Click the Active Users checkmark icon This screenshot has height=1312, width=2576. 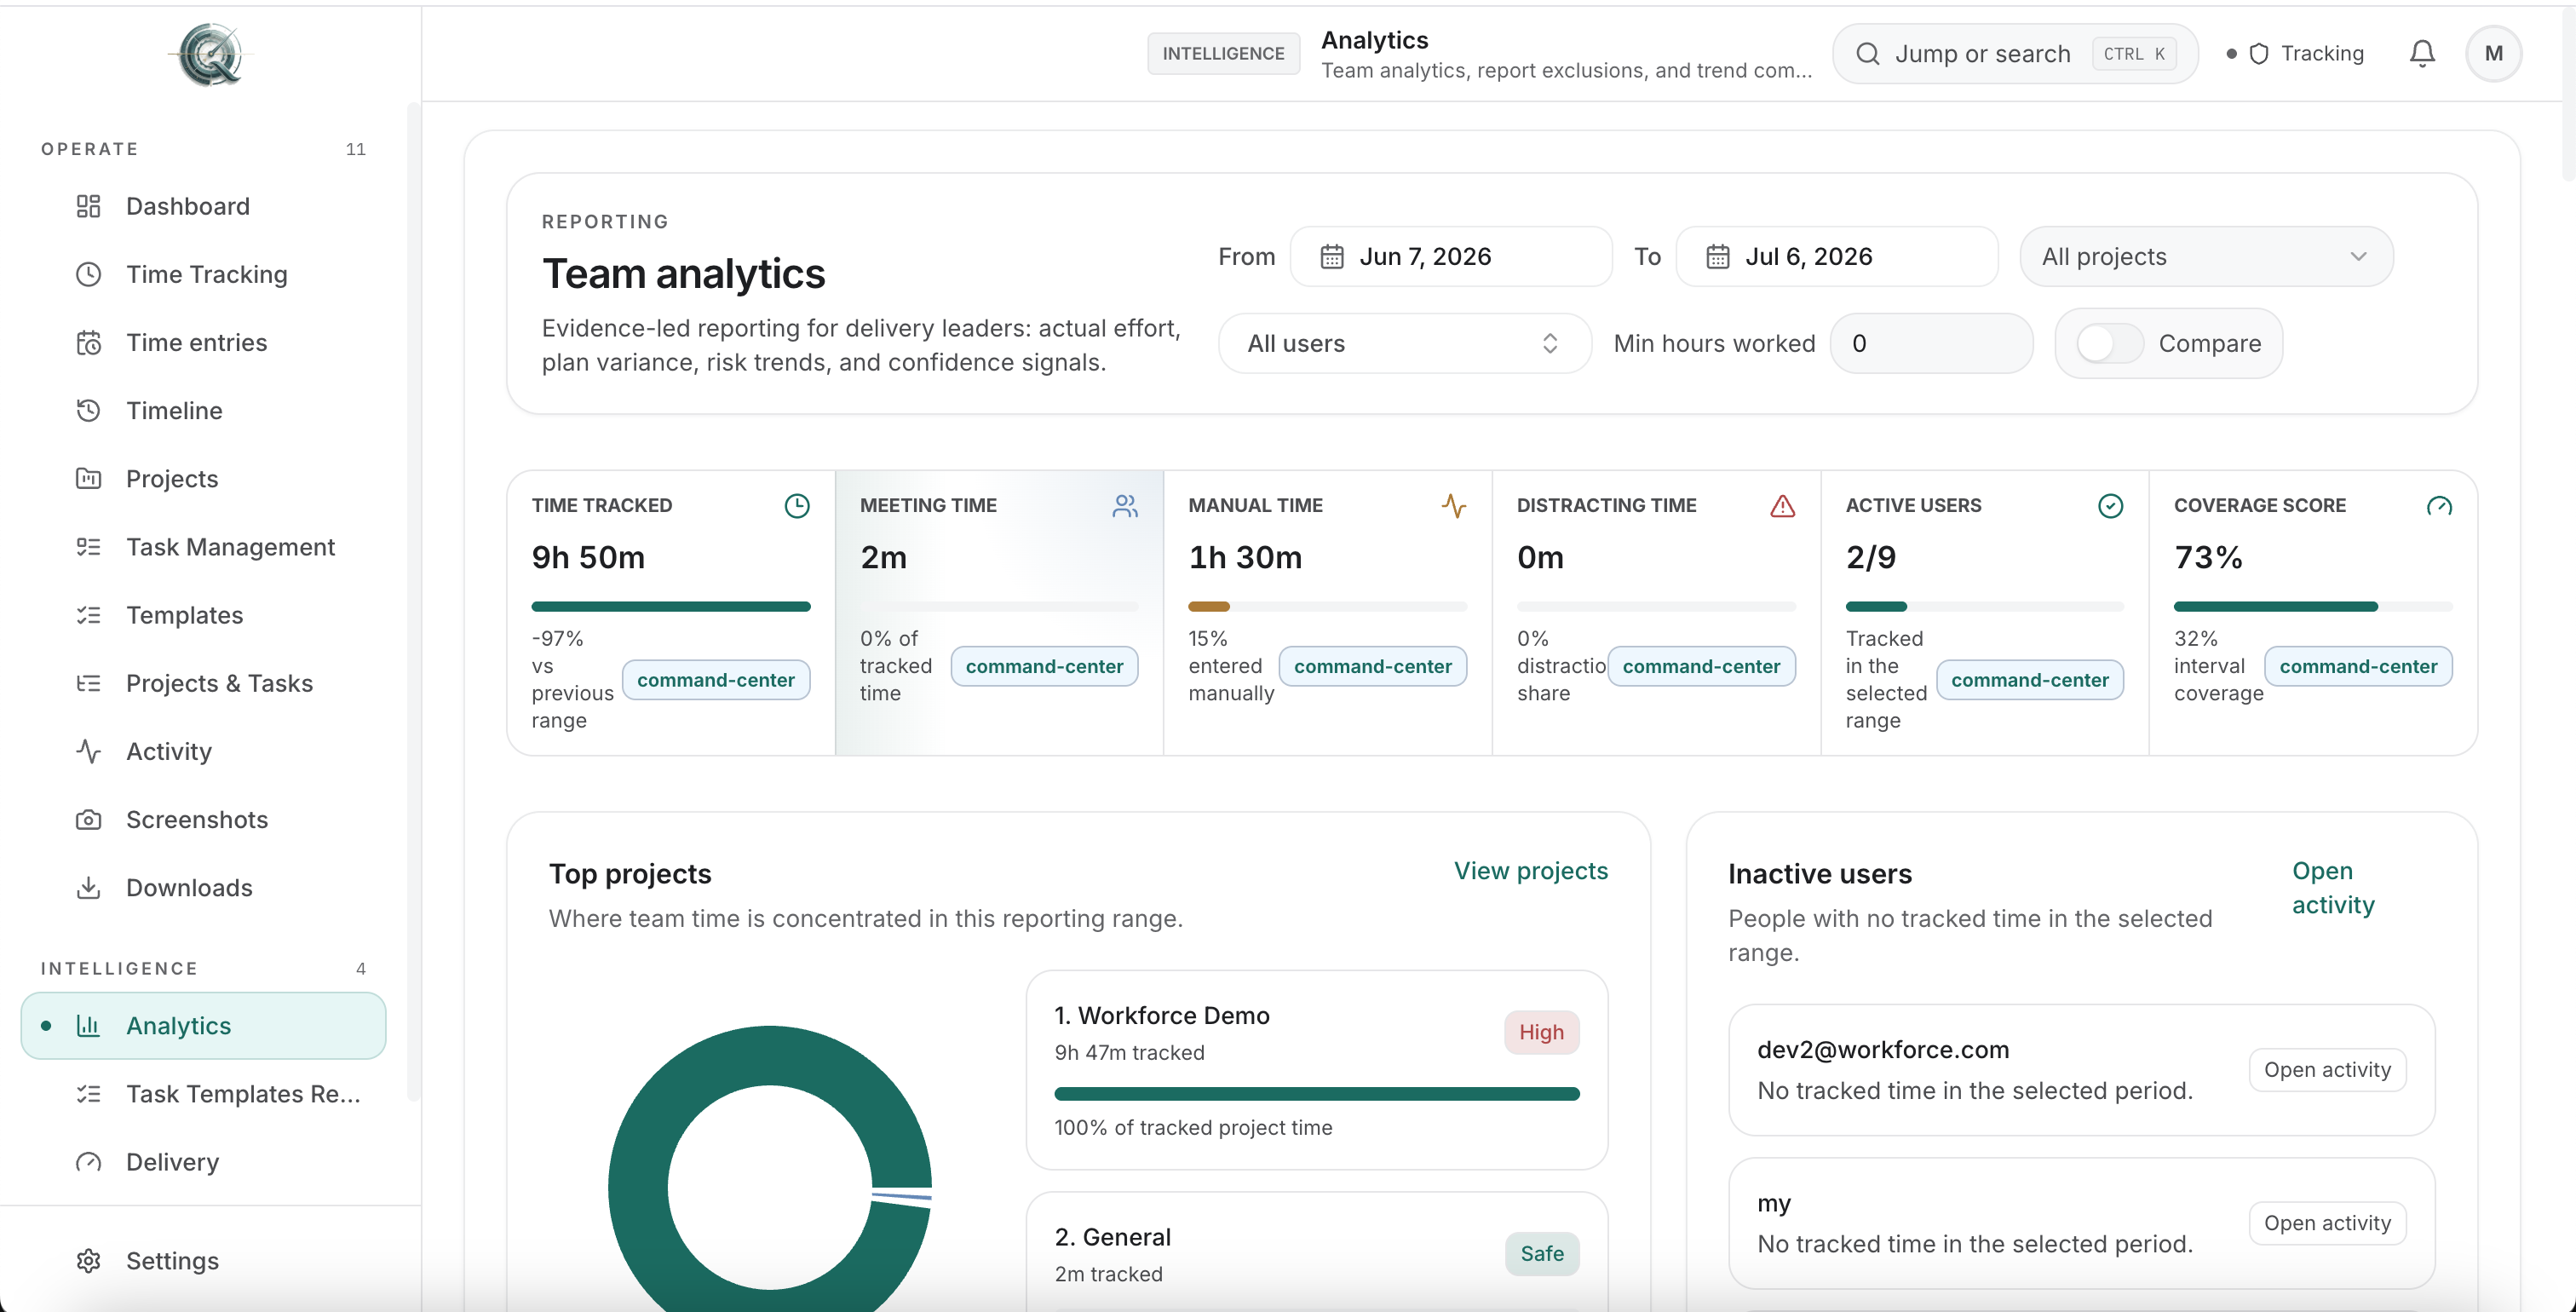click(2110, 506)
